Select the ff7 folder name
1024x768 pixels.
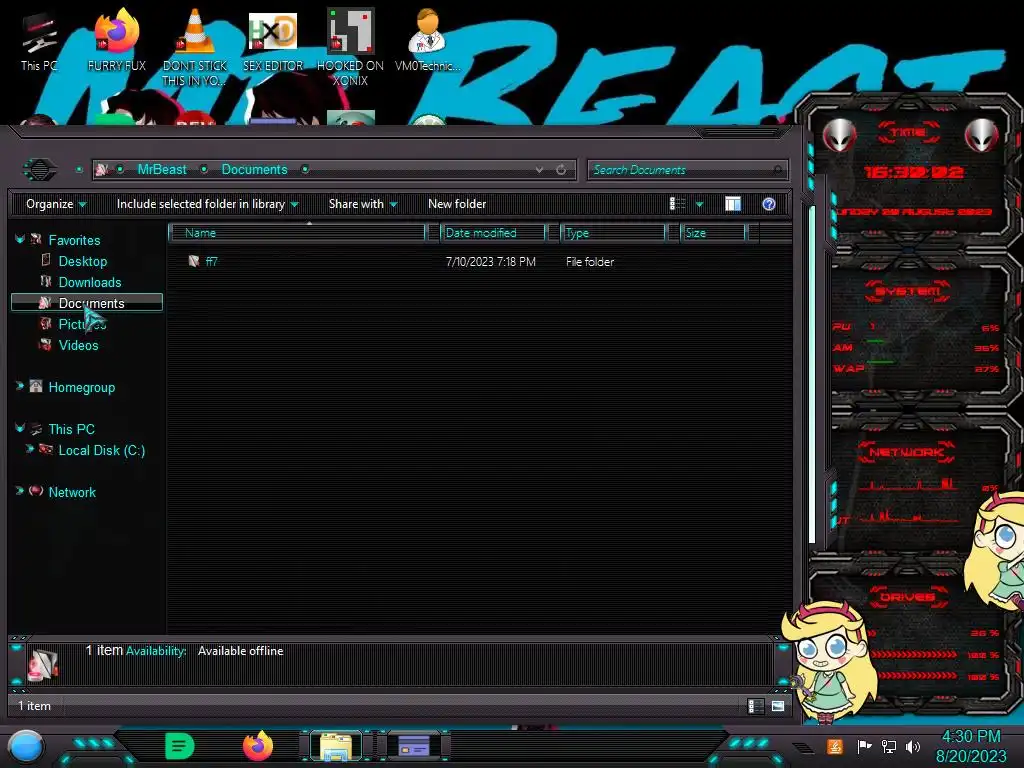[212, 261]
